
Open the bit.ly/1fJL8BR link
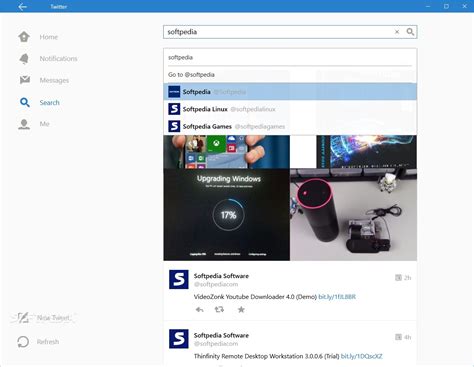click(x=337, y=297)
